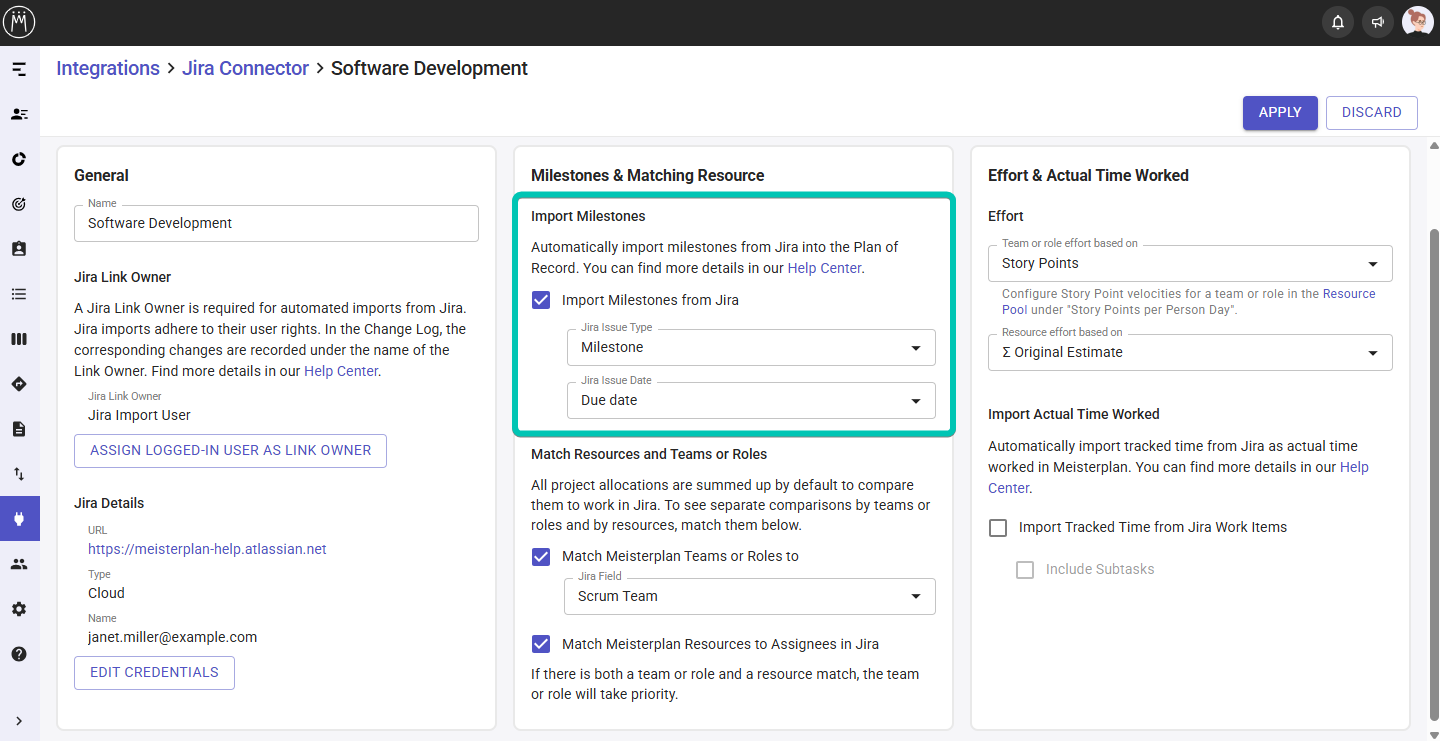The image size is (1440, 741).
Task: Open the Jira Issue Type dropdown
Action: [751, 347]
